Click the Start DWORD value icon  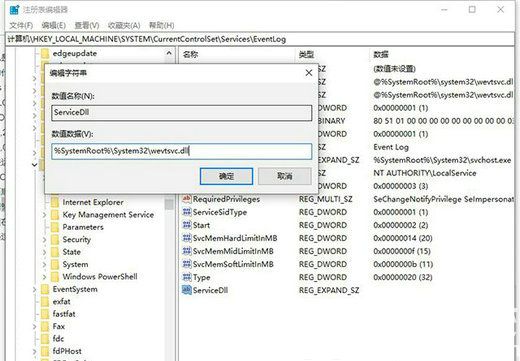(x=187, y=225)
